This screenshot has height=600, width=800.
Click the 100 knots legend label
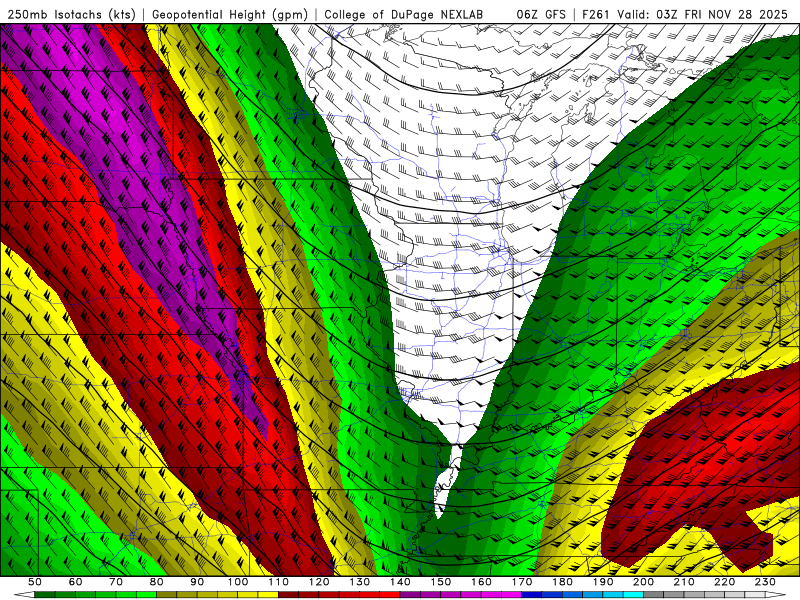click(x=238, y=582)
